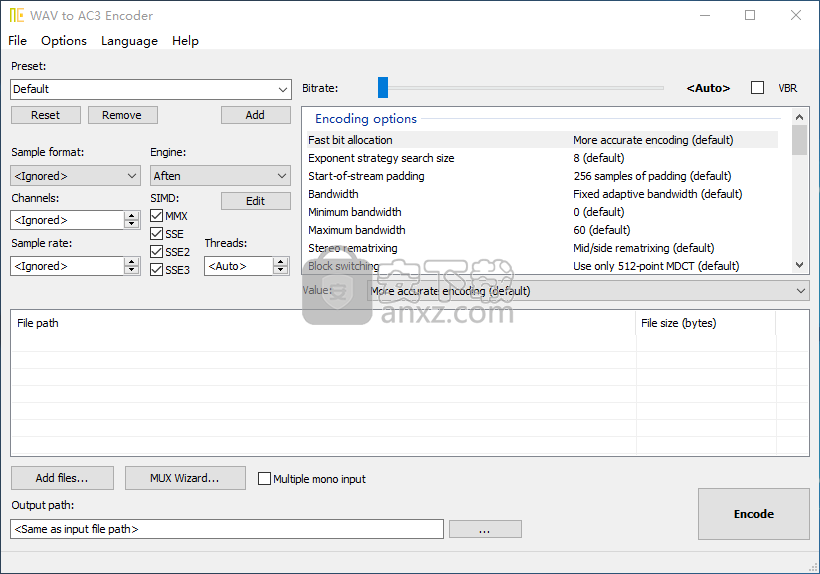Select the Stereo rematrixing option row
820x574 pixels.
click(542, 248)
